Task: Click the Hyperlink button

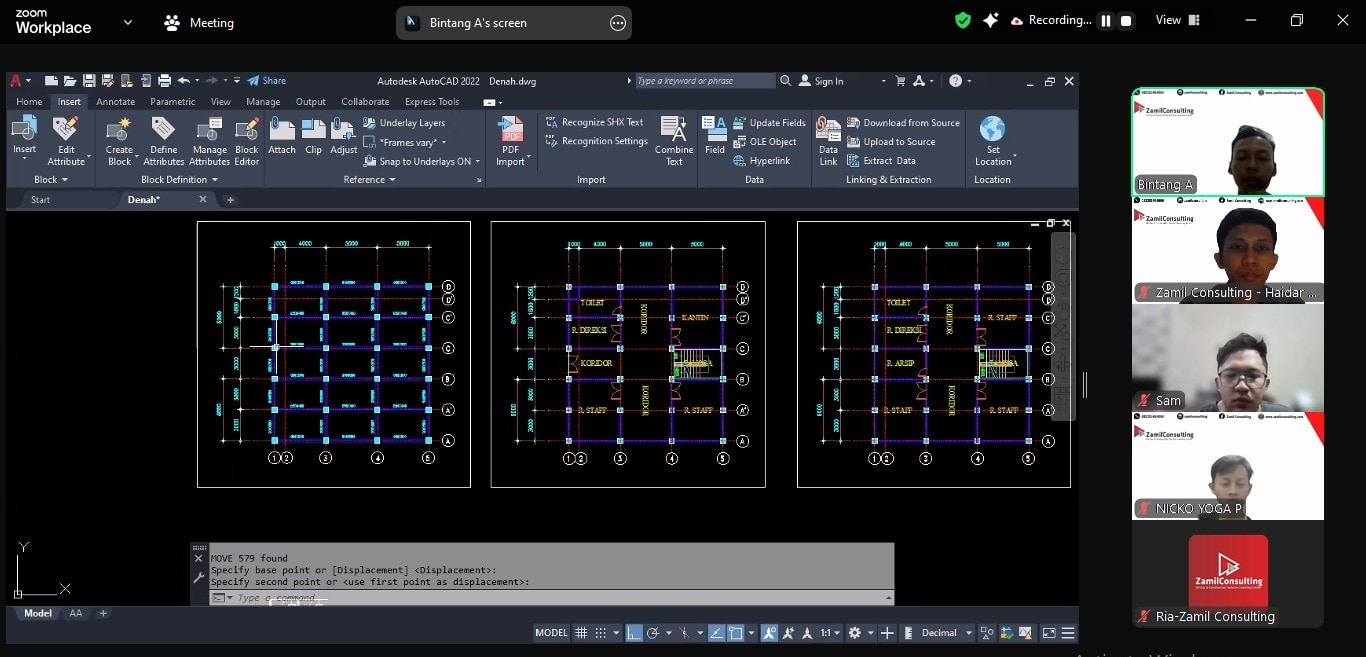Action: pyautogui.click(x=761, y=161)
